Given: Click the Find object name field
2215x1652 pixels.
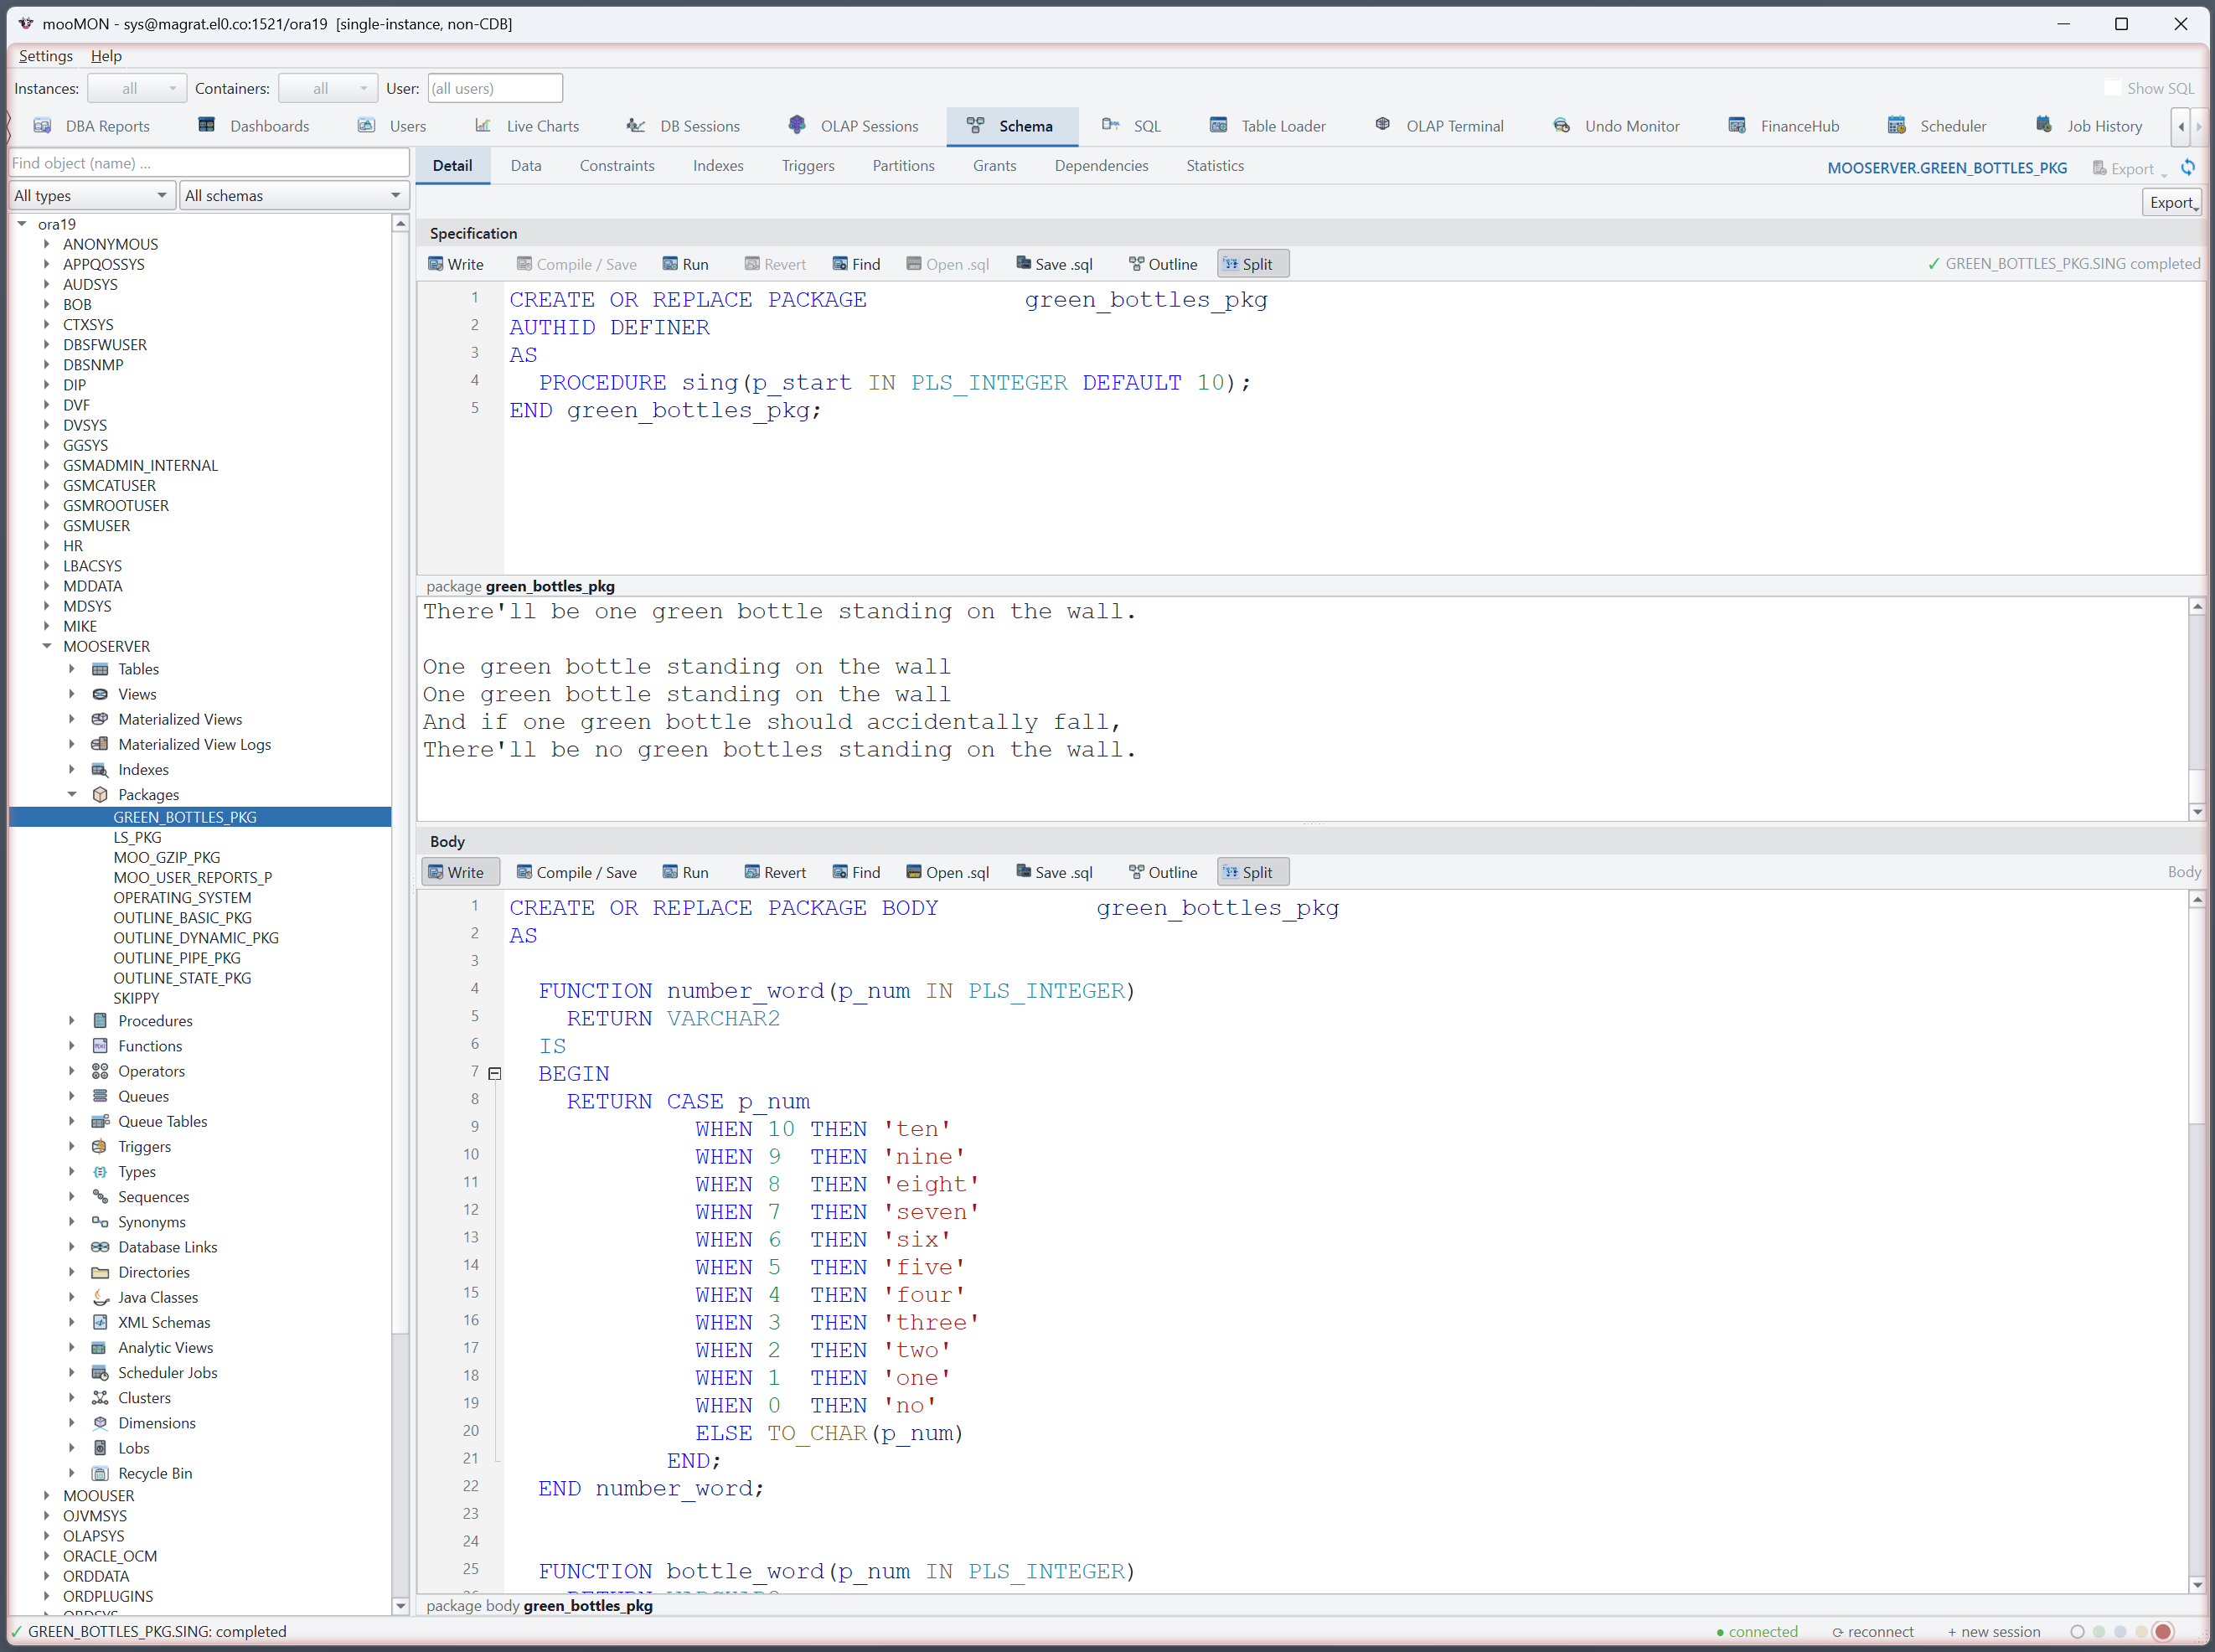Looking at the screenshot, I should coord(209,163).
